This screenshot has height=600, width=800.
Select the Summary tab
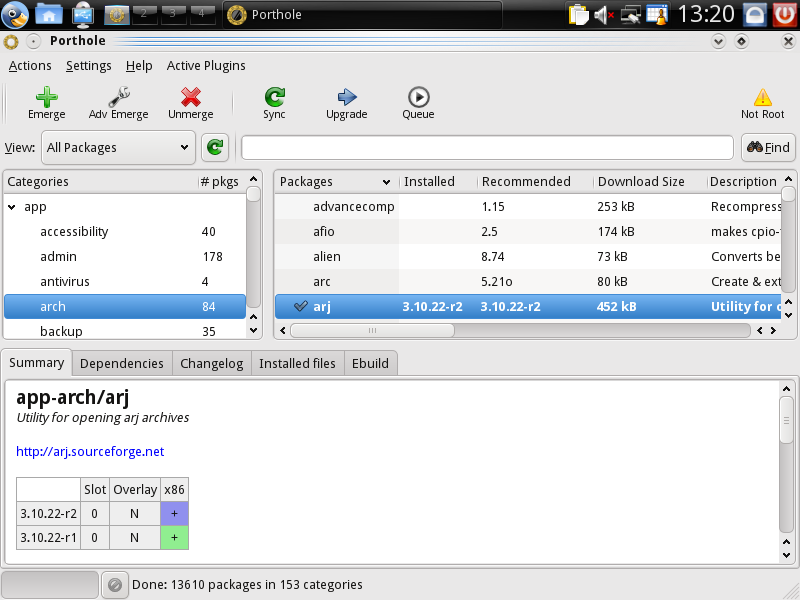[37, 363]
